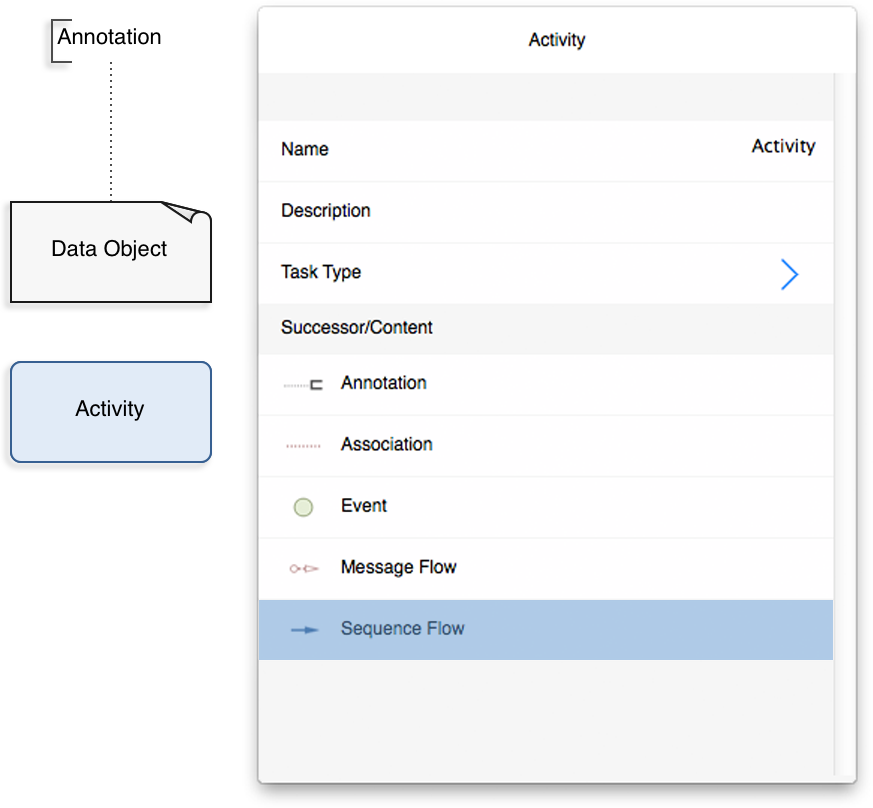Screen dimensions: 873x808
Task: Click into the Description field
Action: click(546, 212)
